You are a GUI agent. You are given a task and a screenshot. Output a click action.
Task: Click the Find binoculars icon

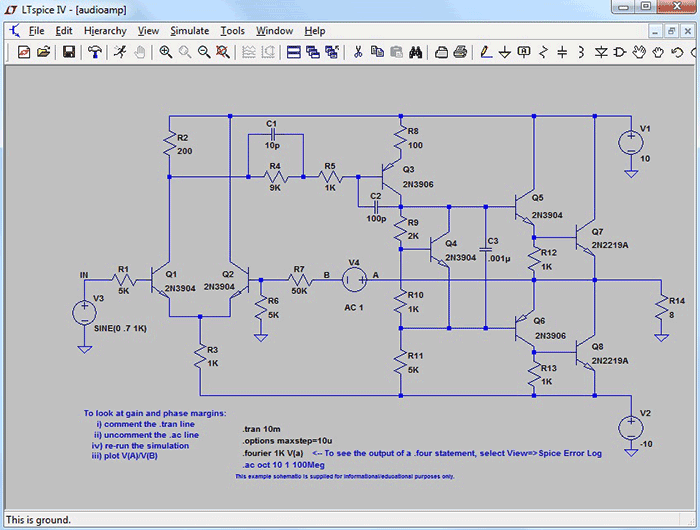click(416, 52)
